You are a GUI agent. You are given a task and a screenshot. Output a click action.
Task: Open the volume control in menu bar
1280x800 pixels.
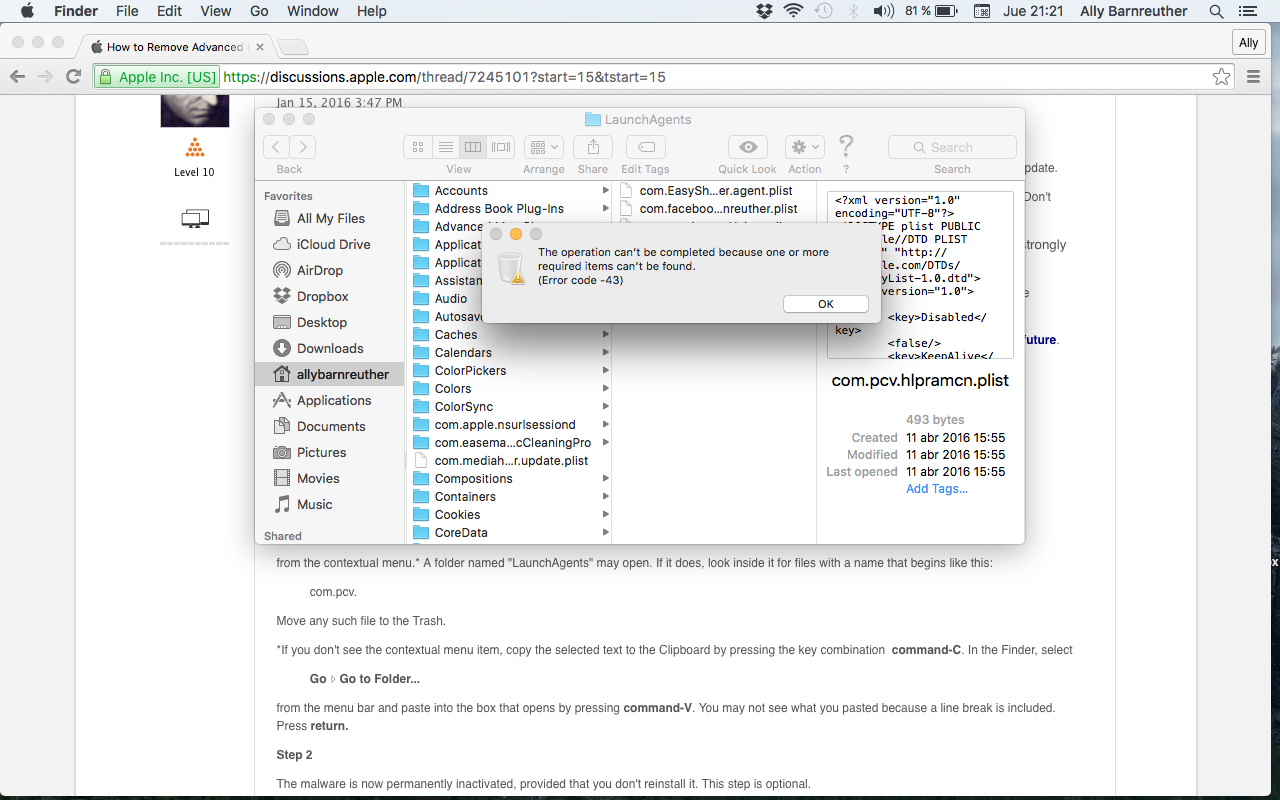click(883, 11)
